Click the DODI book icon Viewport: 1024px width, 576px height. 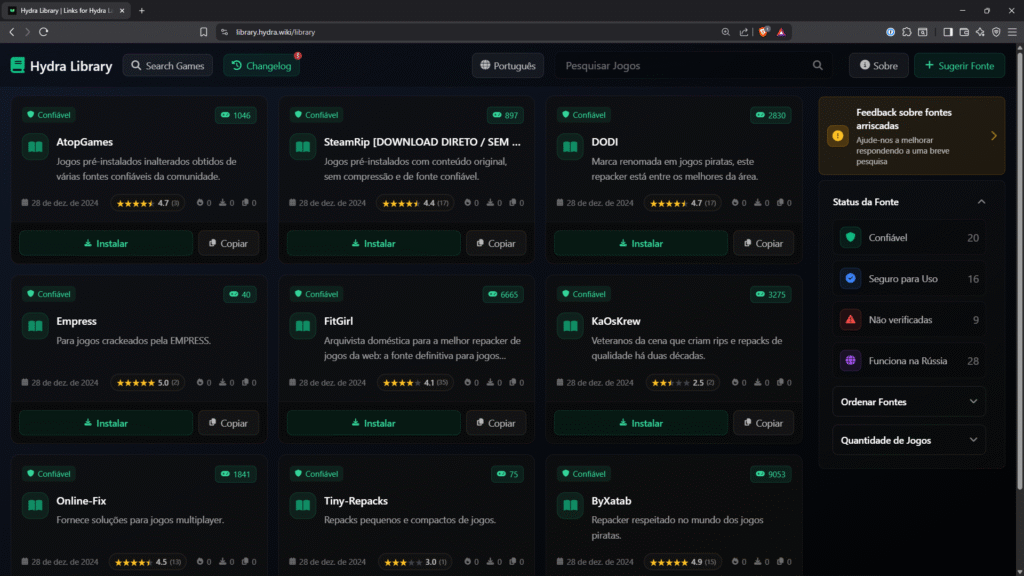click(x=570, y=147)
